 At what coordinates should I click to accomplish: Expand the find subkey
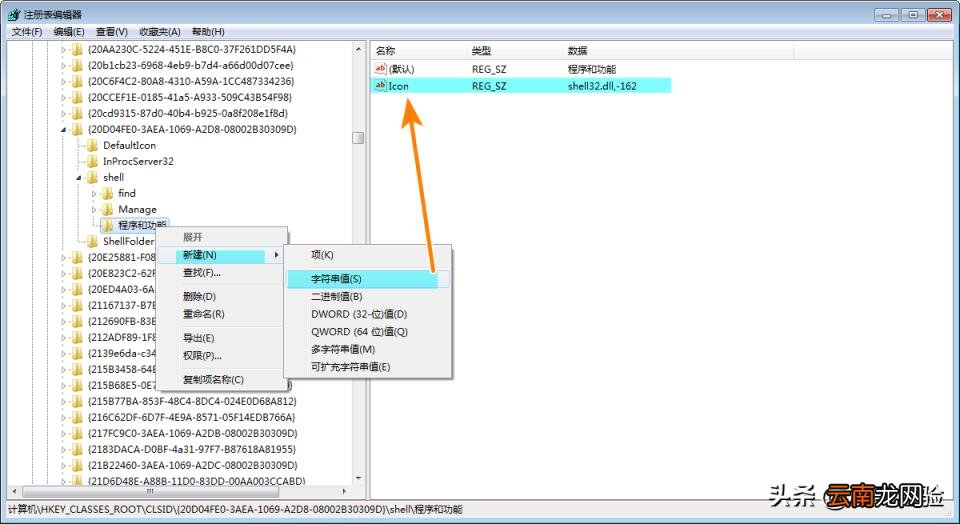(94, 193)
